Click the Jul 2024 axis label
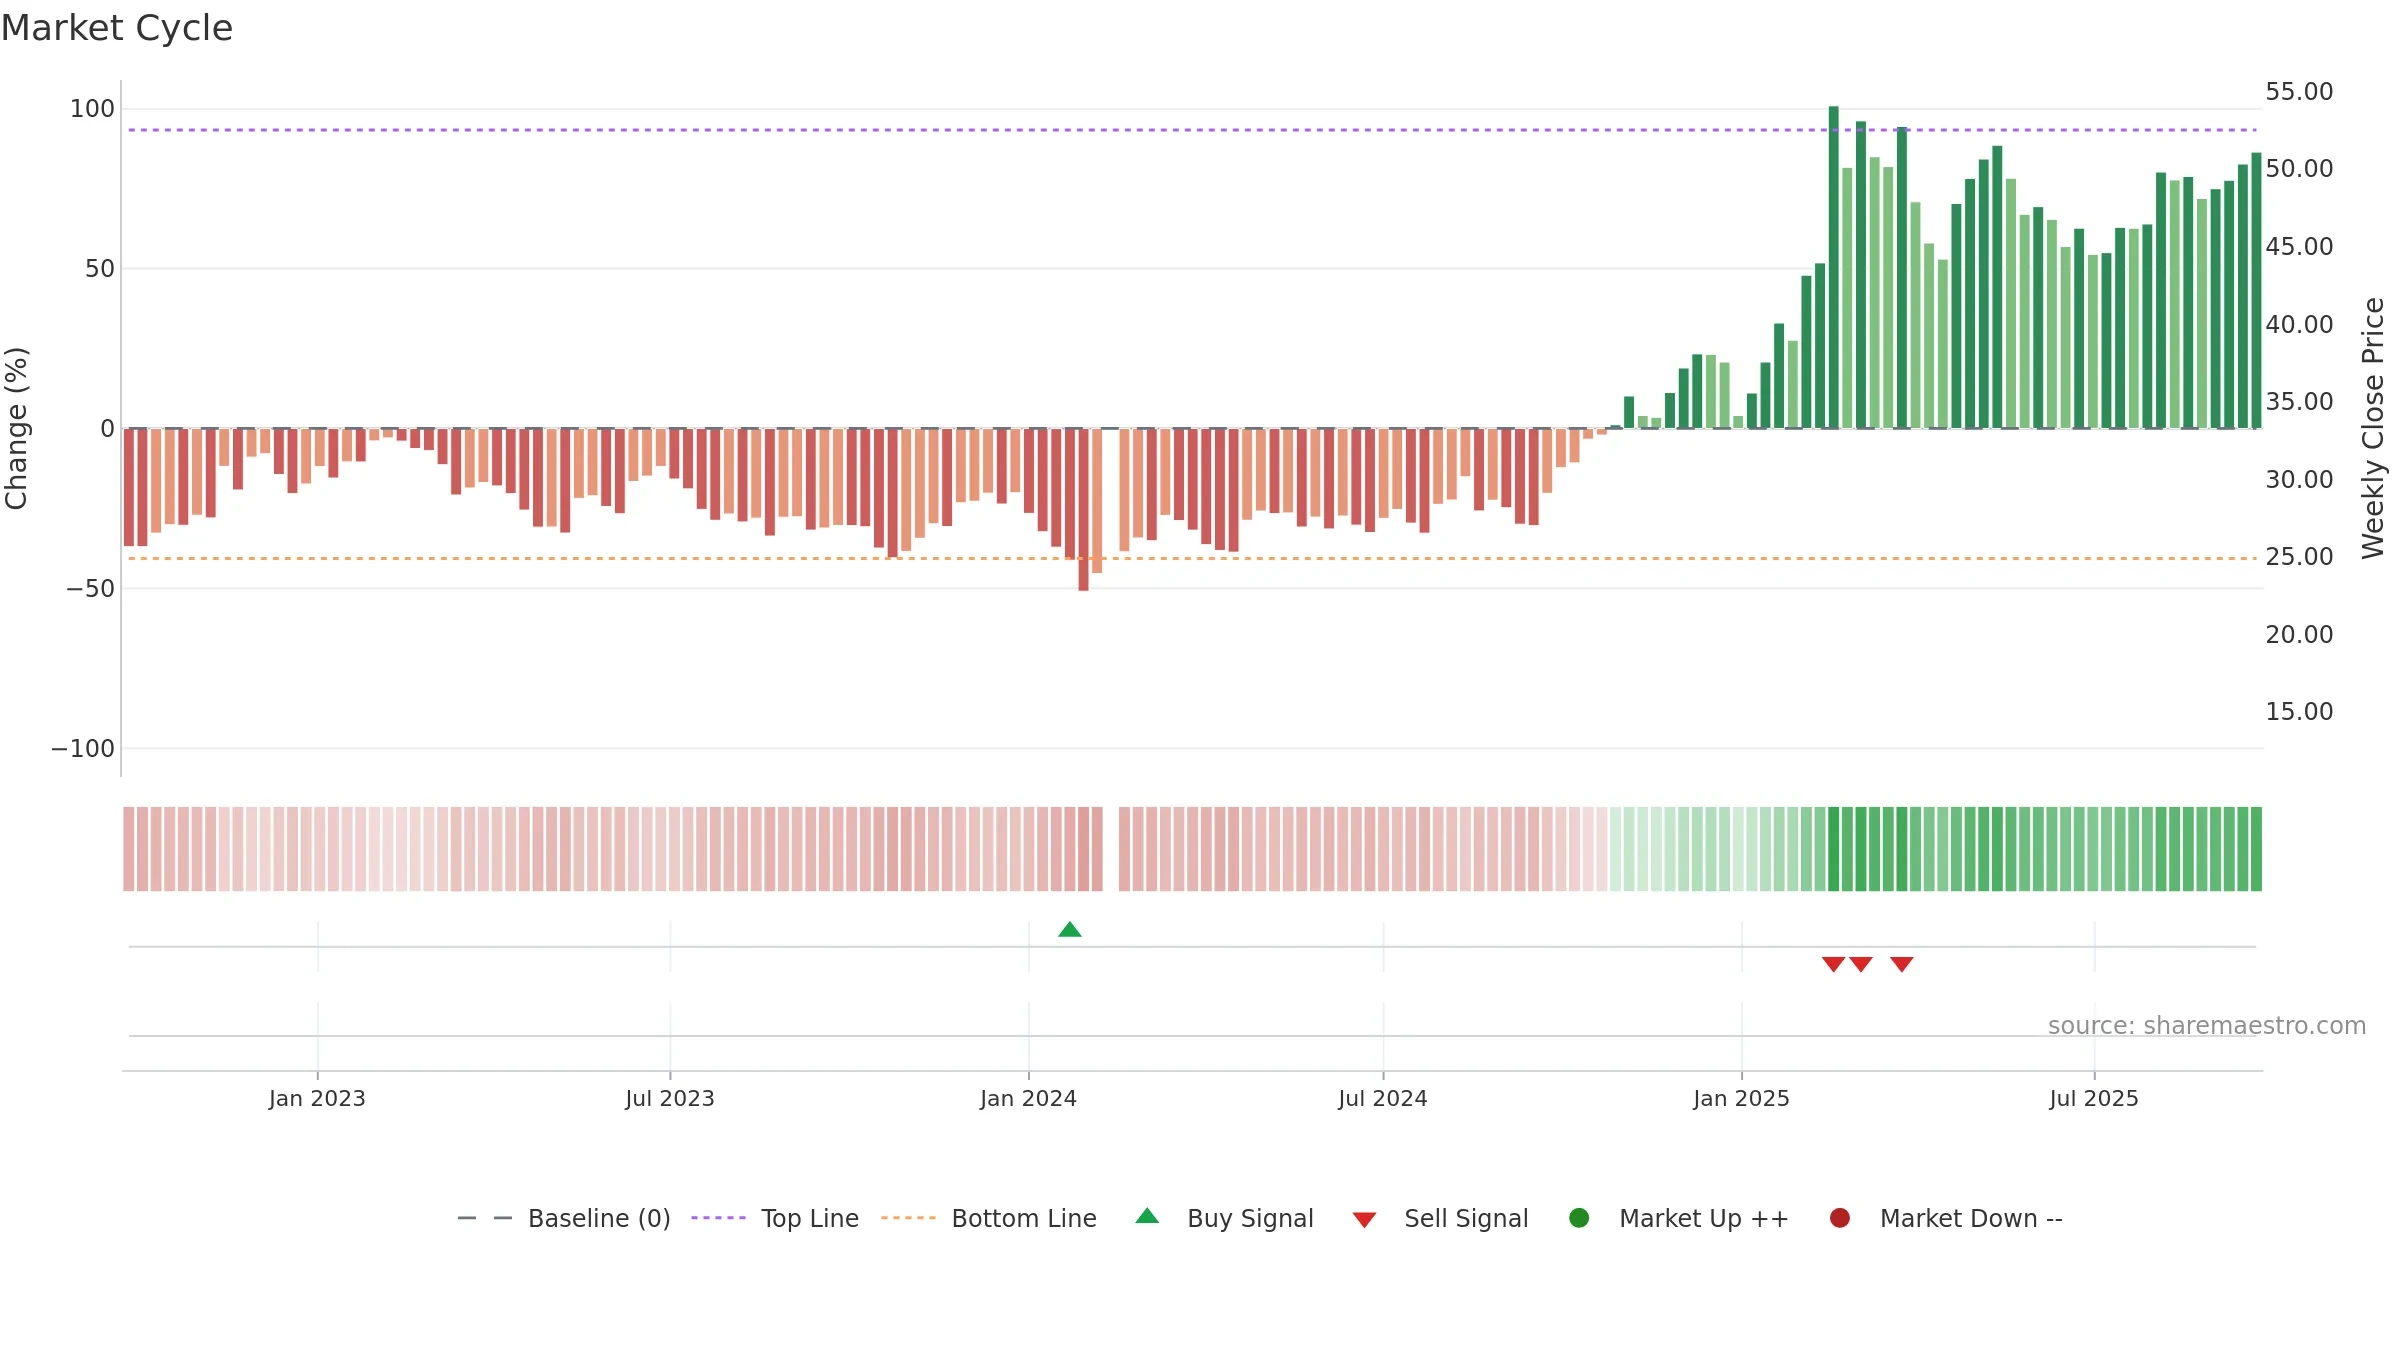The image size is (2400, 1350). click(x=1383, y=1099)
